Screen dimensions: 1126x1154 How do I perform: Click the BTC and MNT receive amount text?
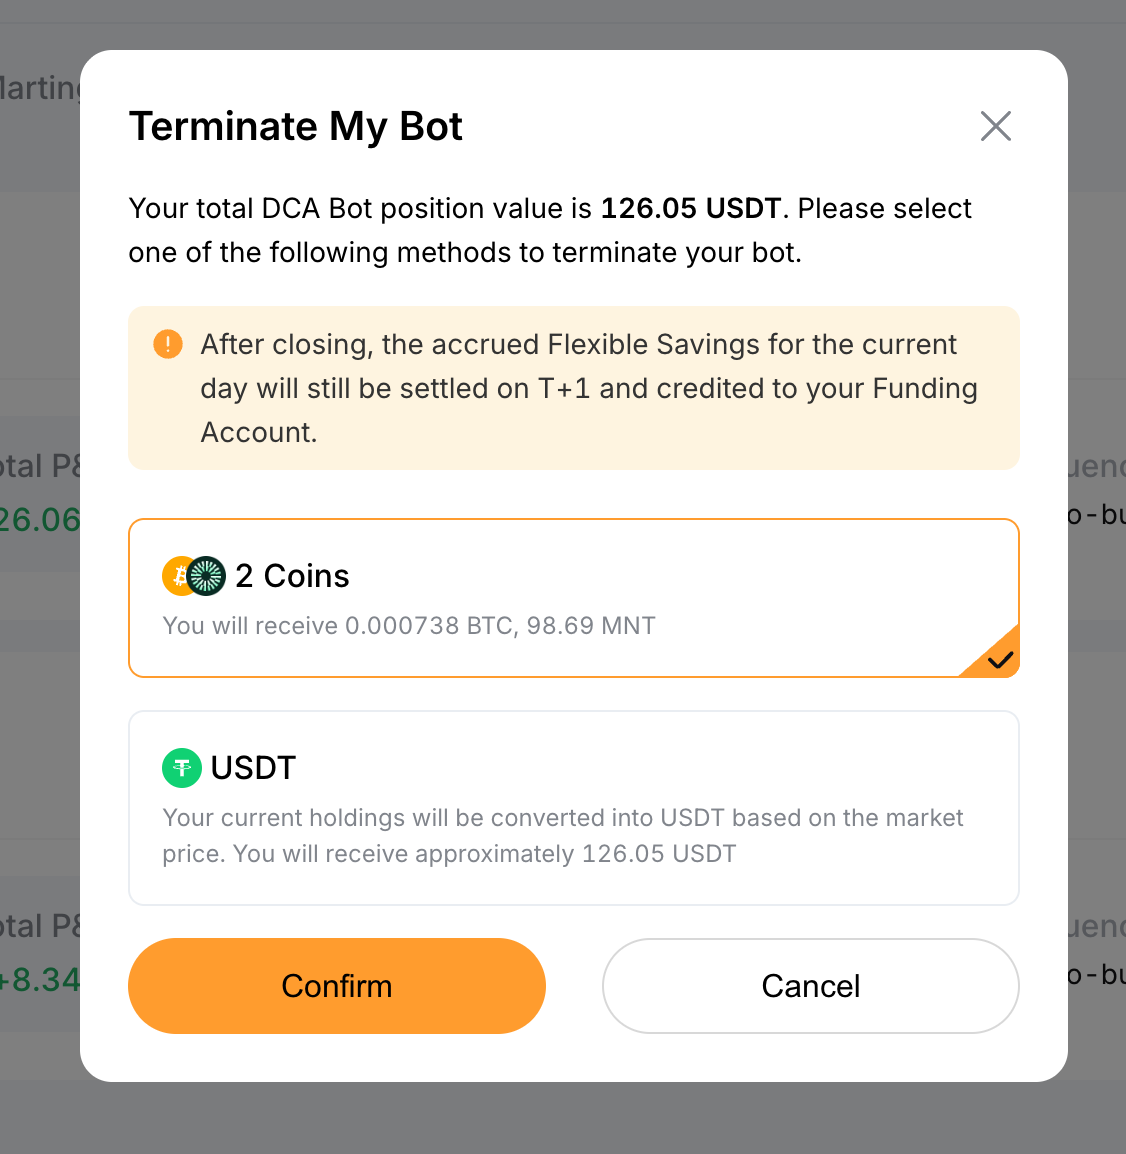click(409, 626)
